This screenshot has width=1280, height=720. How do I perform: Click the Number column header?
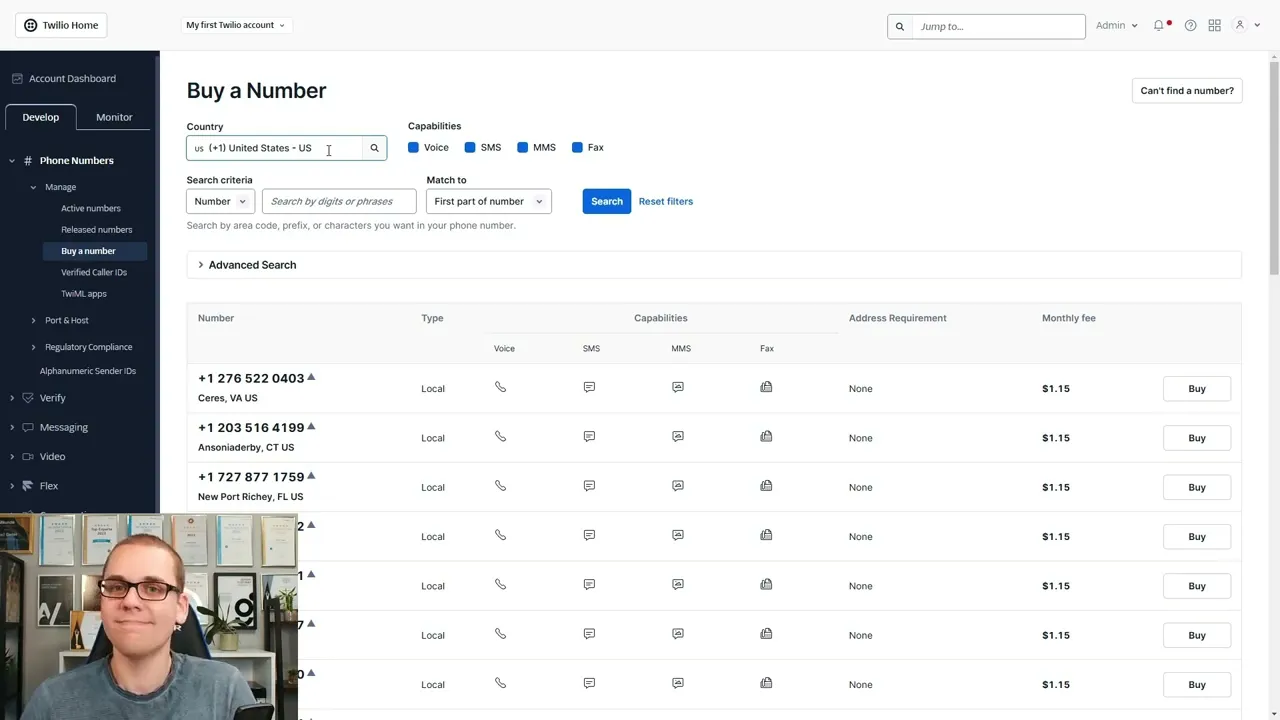216,318
